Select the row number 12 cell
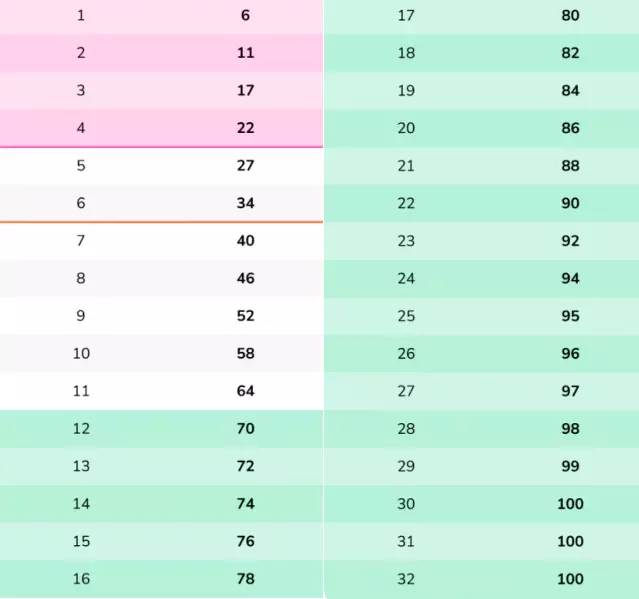639x599 pixels. tap(81, 429)
